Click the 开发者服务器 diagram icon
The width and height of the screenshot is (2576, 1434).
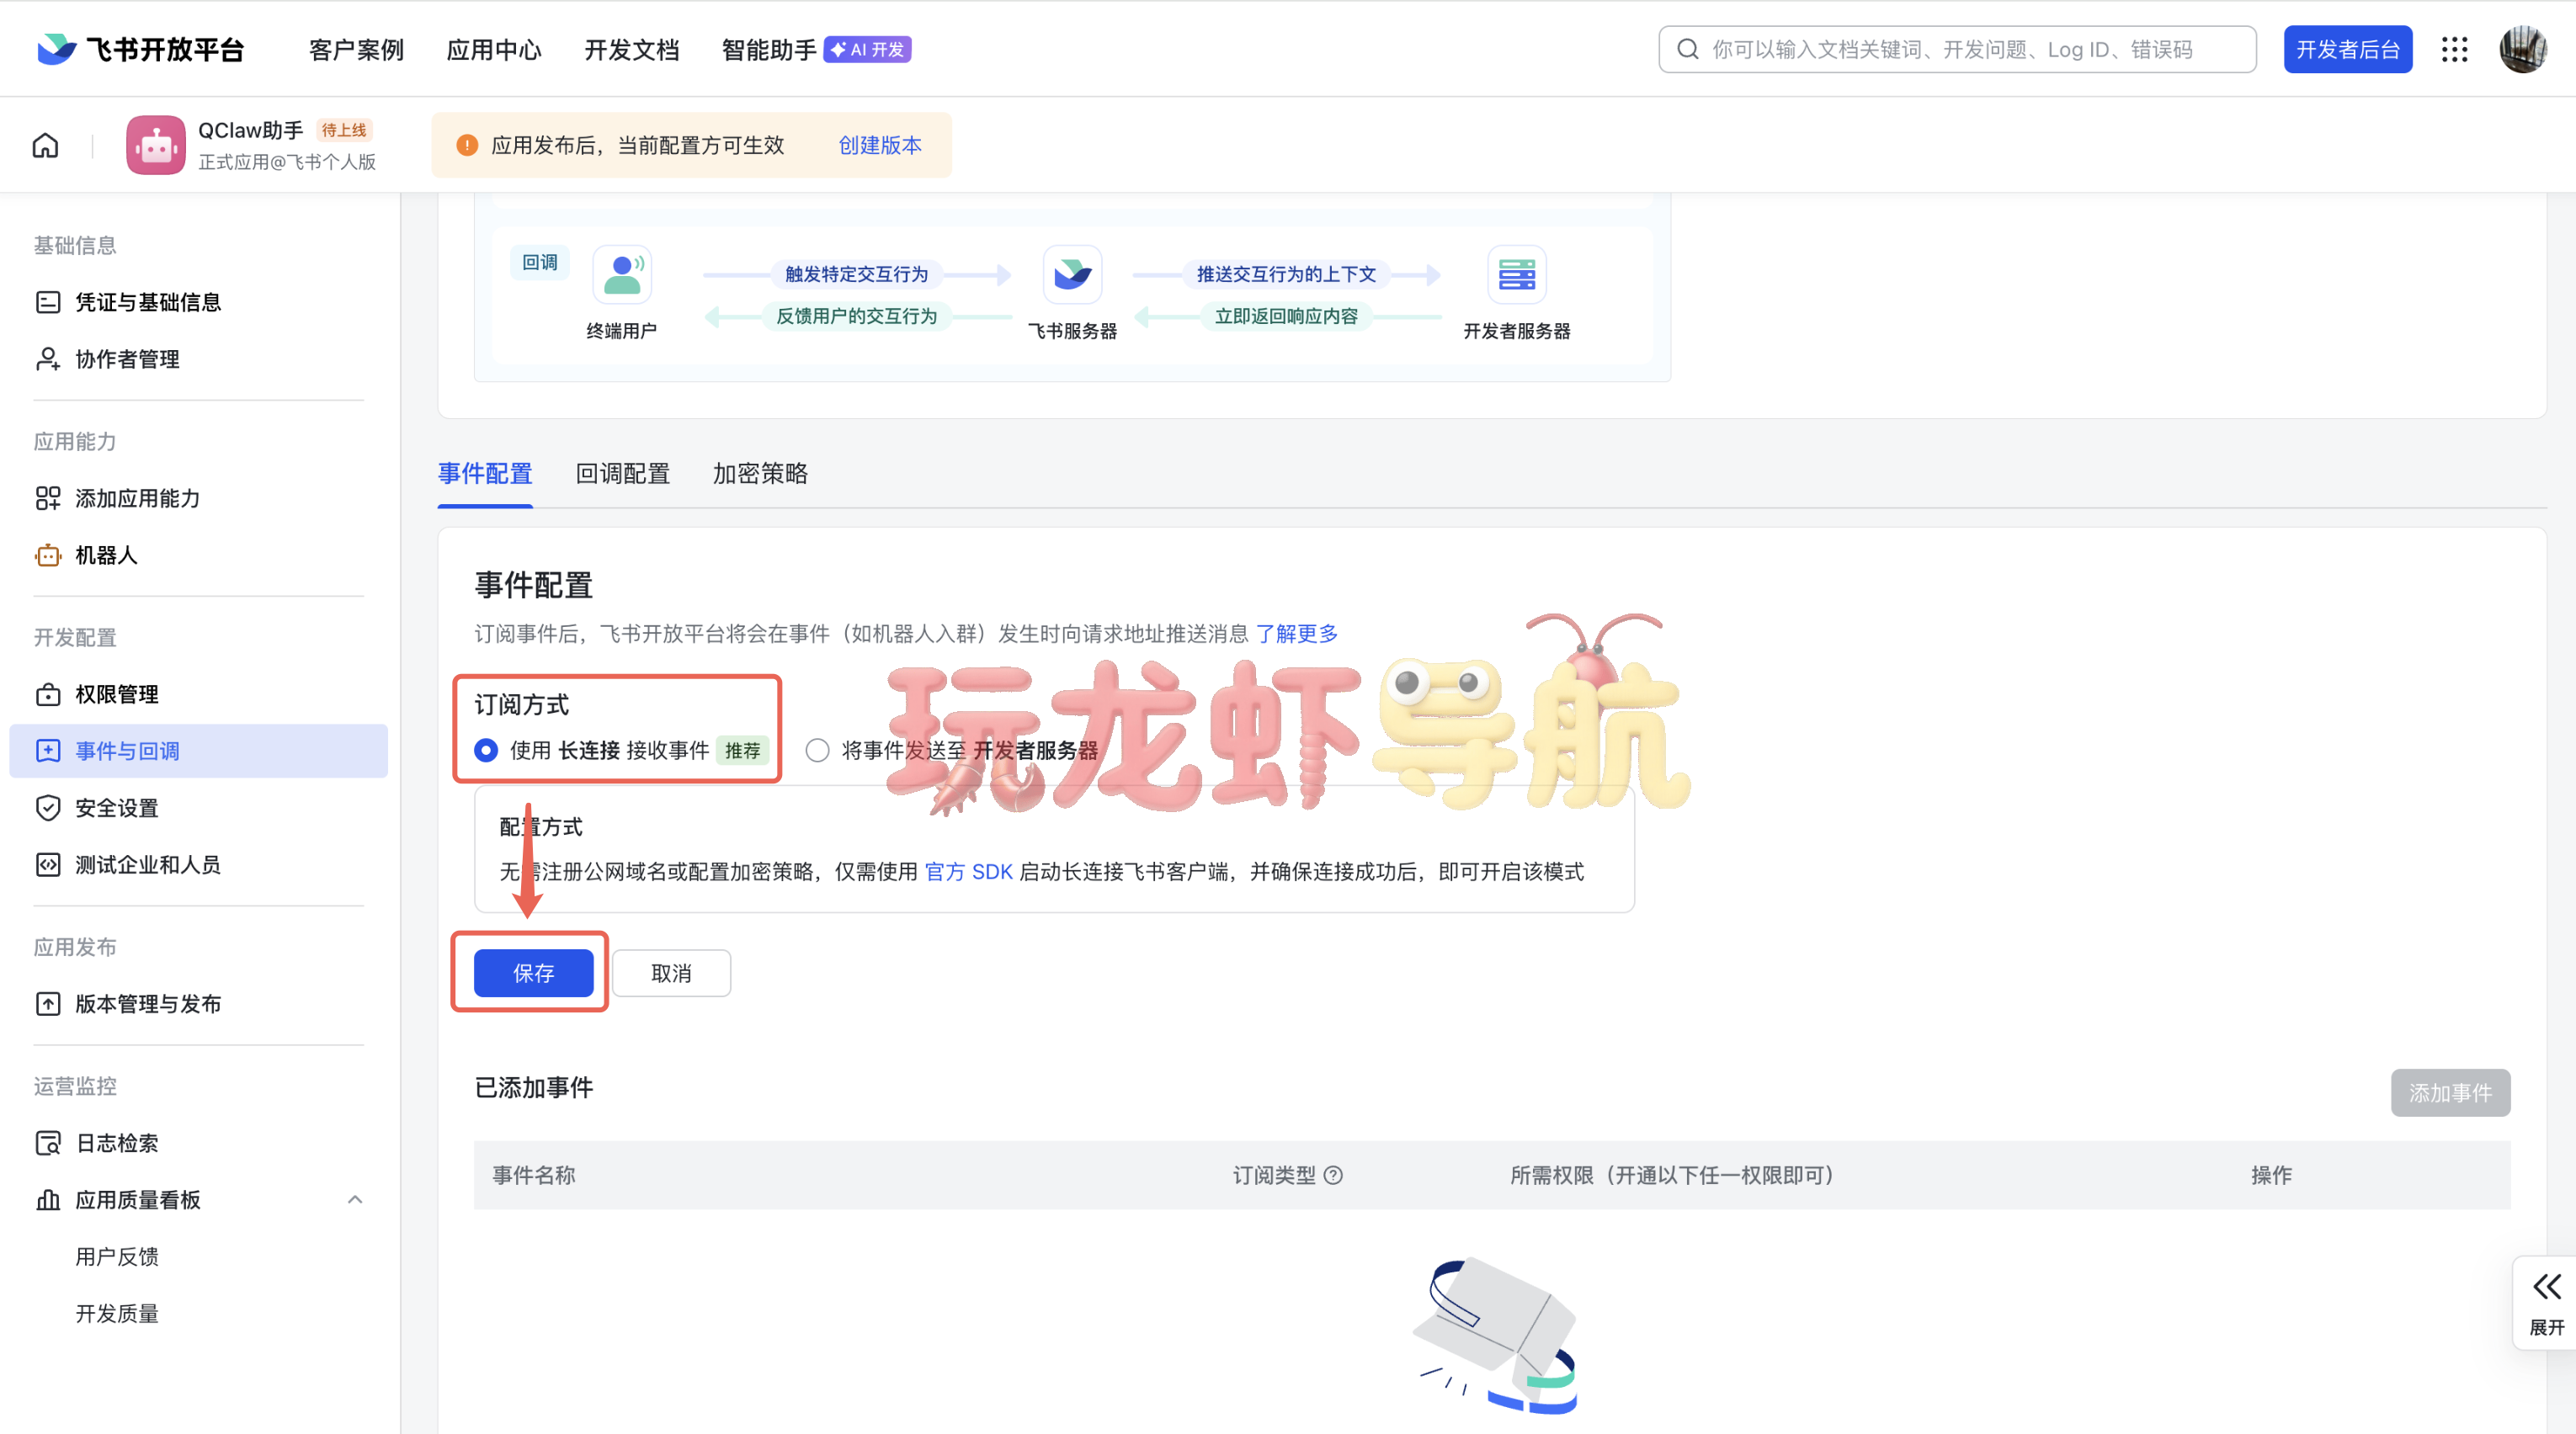point(1517,274)
